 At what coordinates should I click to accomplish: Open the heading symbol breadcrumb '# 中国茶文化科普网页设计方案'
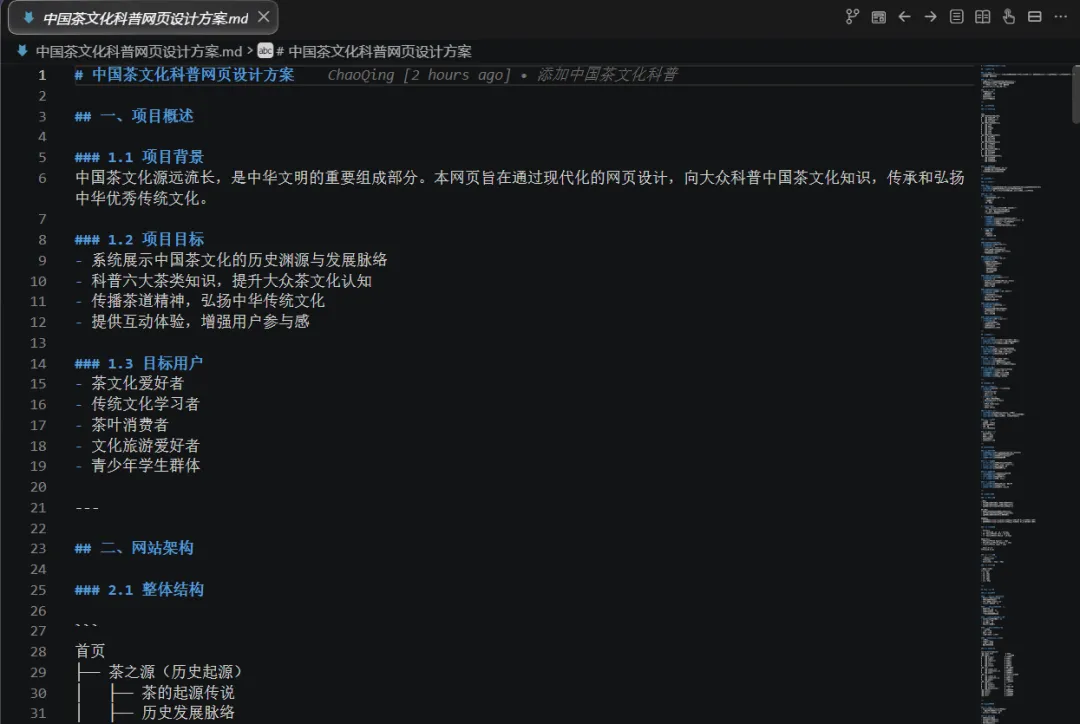click(374, 52)
